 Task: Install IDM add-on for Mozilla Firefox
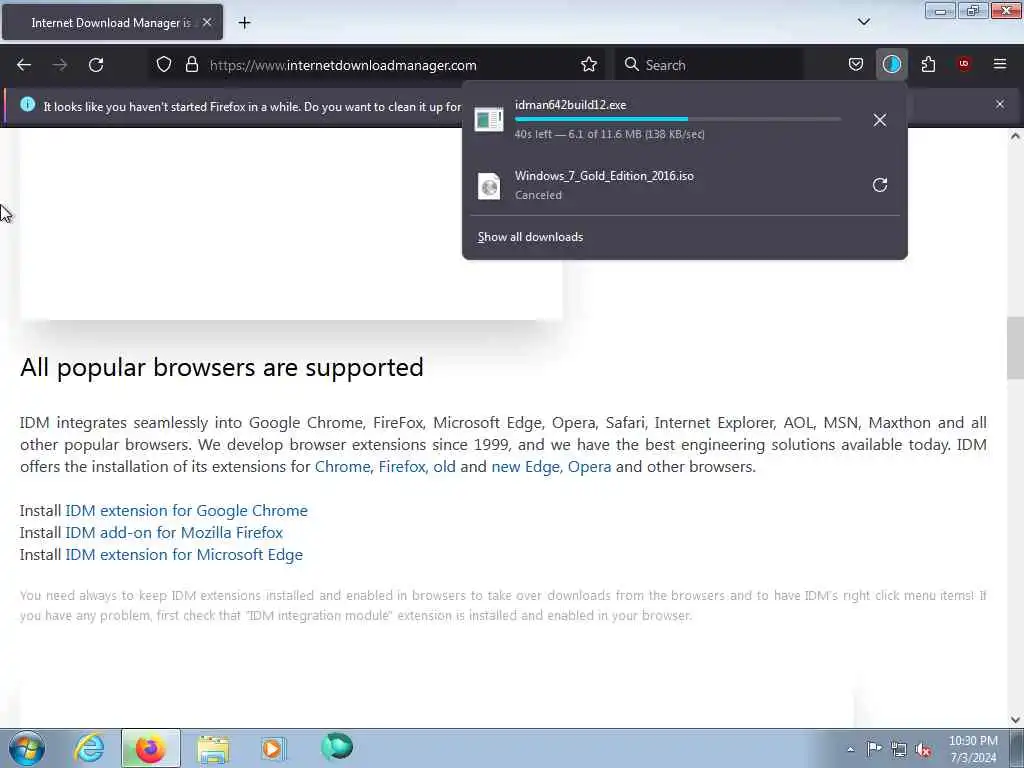[x=174, y=532]
